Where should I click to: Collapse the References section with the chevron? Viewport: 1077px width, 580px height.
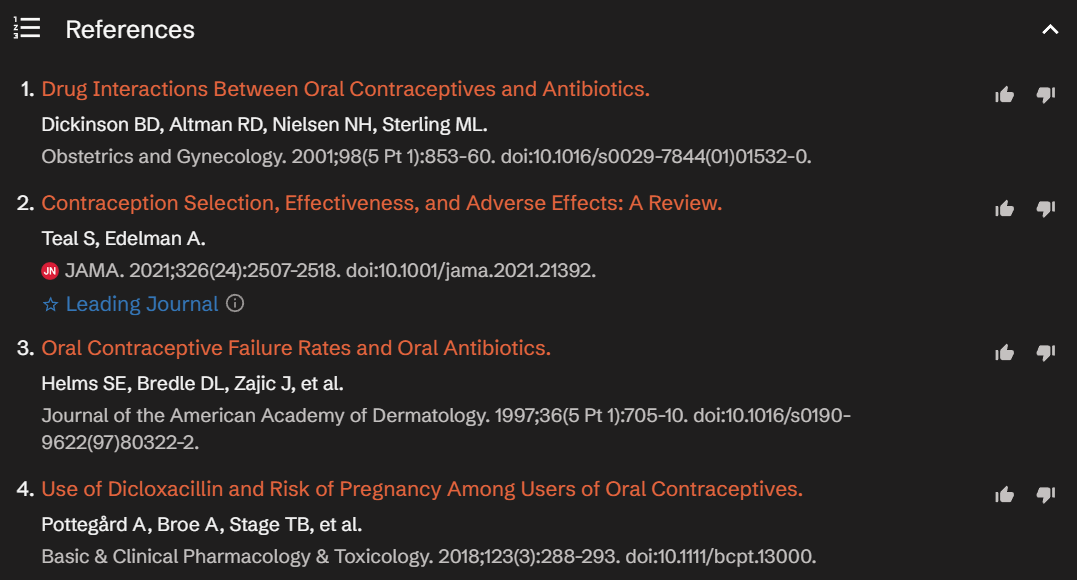pyautogui.click(x=1050, y=30)
